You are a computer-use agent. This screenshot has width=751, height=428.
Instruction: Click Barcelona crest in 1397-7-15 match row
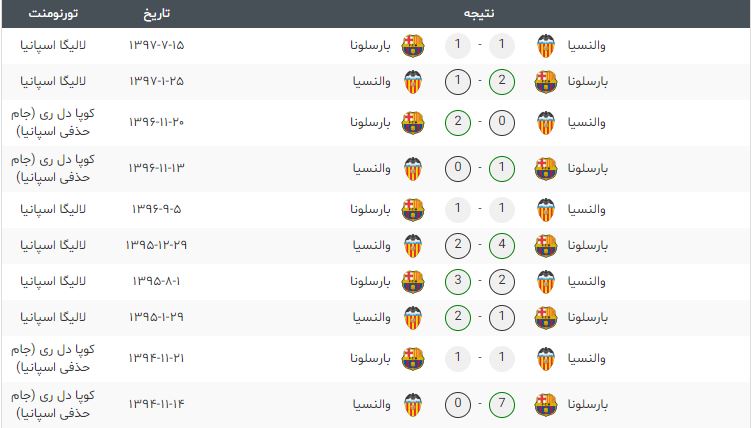[x=413, y=46]
